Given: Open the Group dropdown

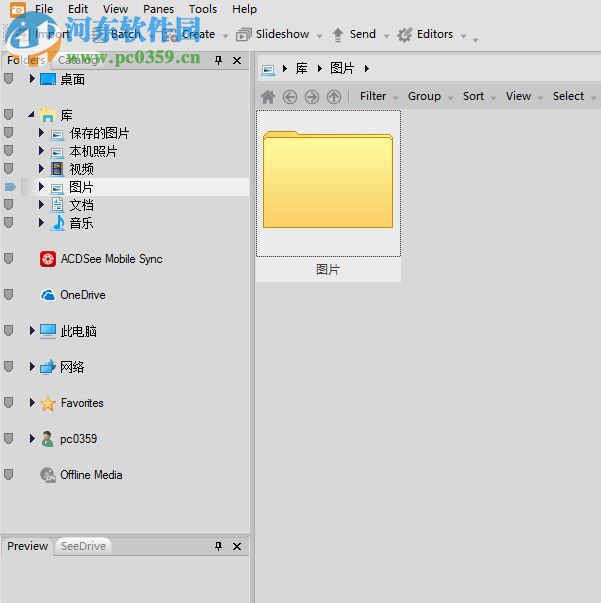Looking at the screenshot, I should click(430, 96).
